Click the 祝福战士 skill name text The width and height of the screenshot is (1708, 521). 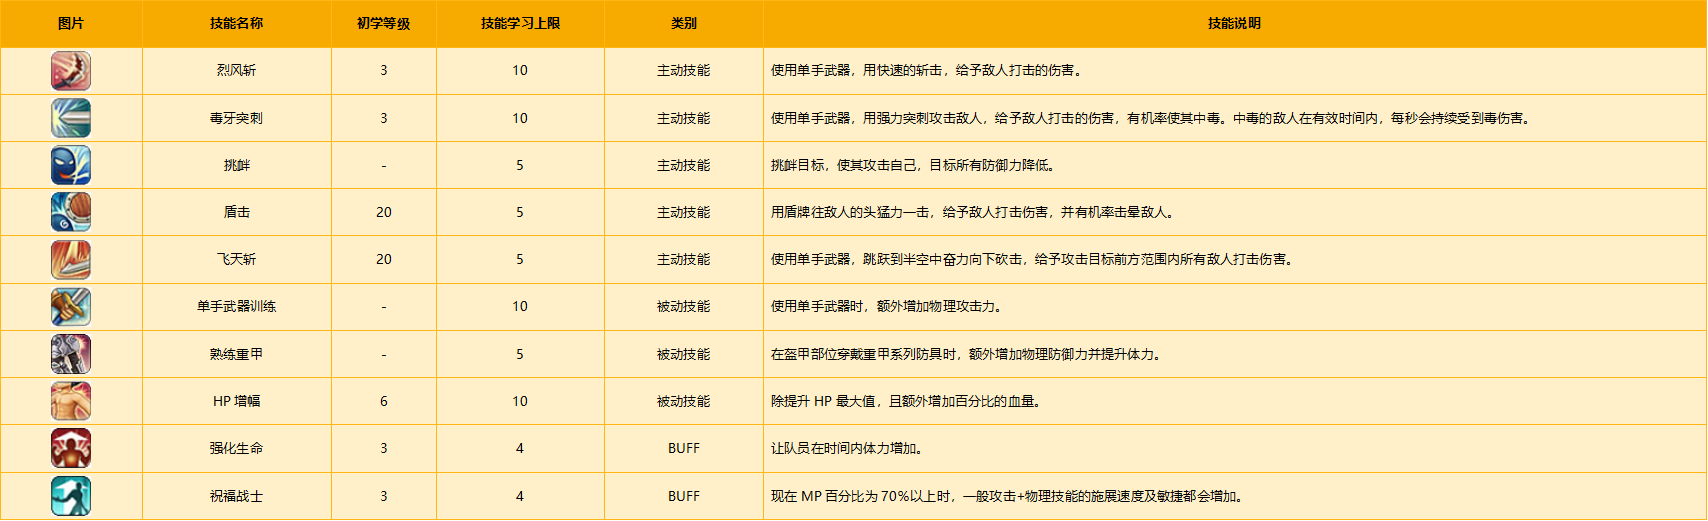tap(236, 496)
